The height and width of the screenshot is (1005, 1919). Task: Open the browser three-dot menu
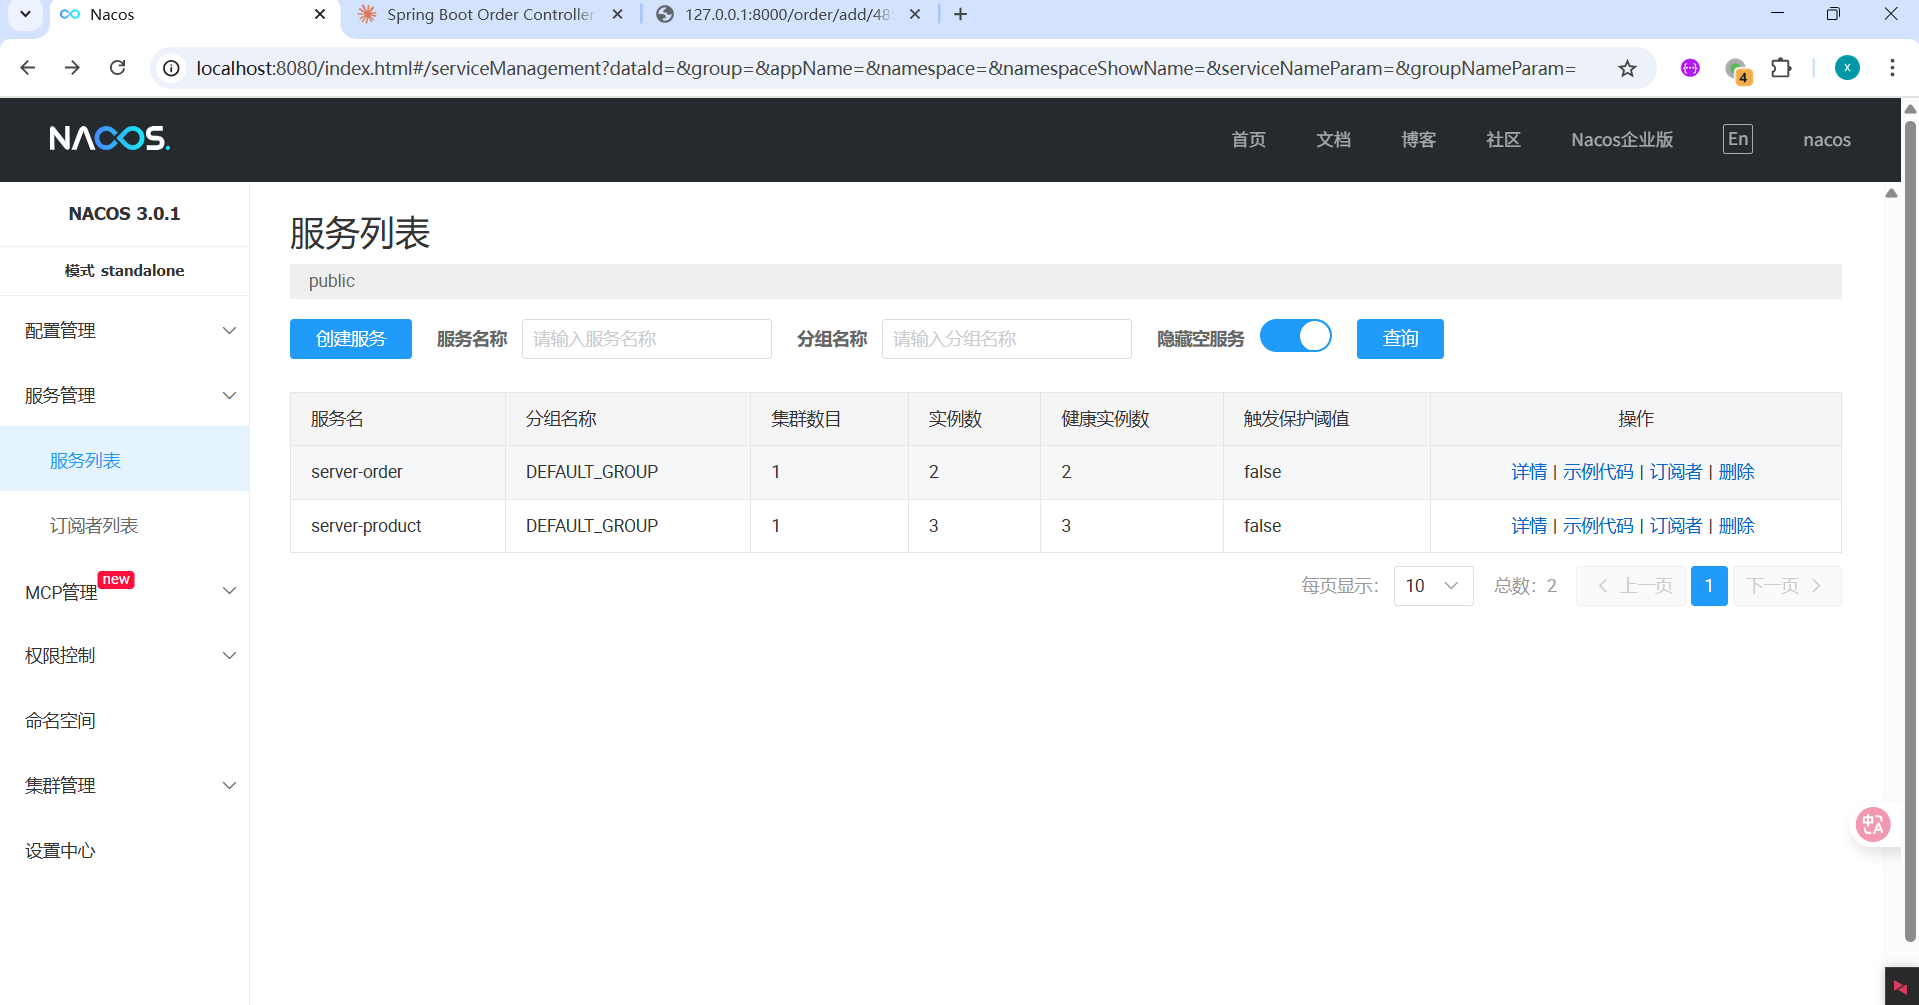tap(1891, 68)
